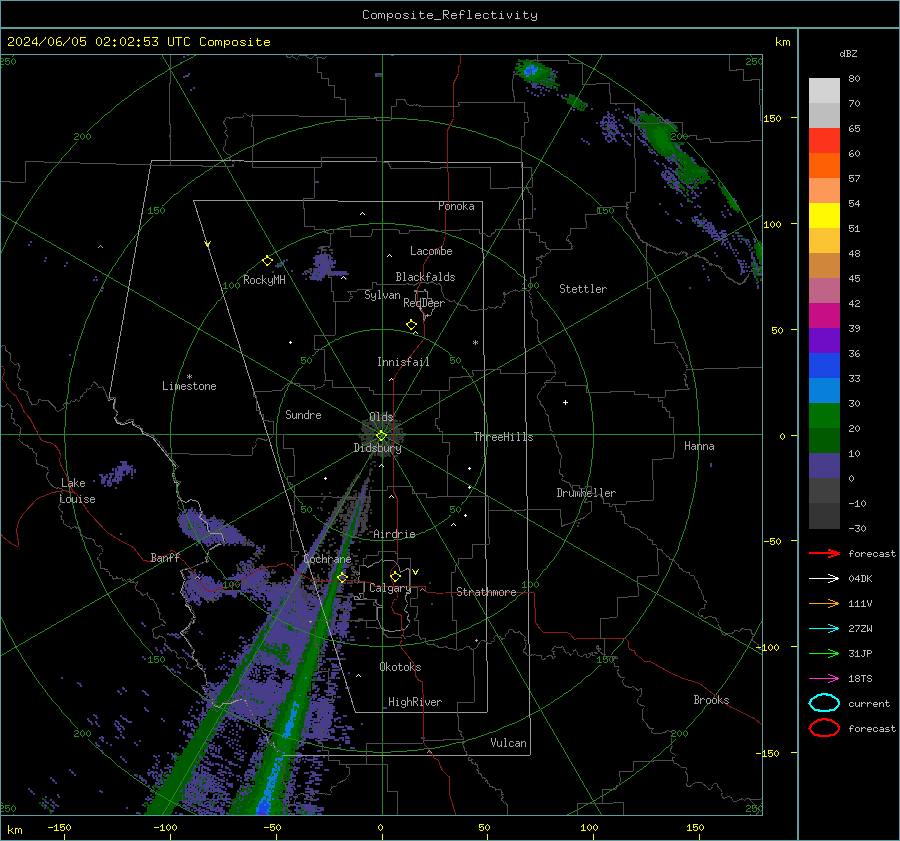Click the Banff town label
This screenshot has width=900, height=841.
coord(165,558)
